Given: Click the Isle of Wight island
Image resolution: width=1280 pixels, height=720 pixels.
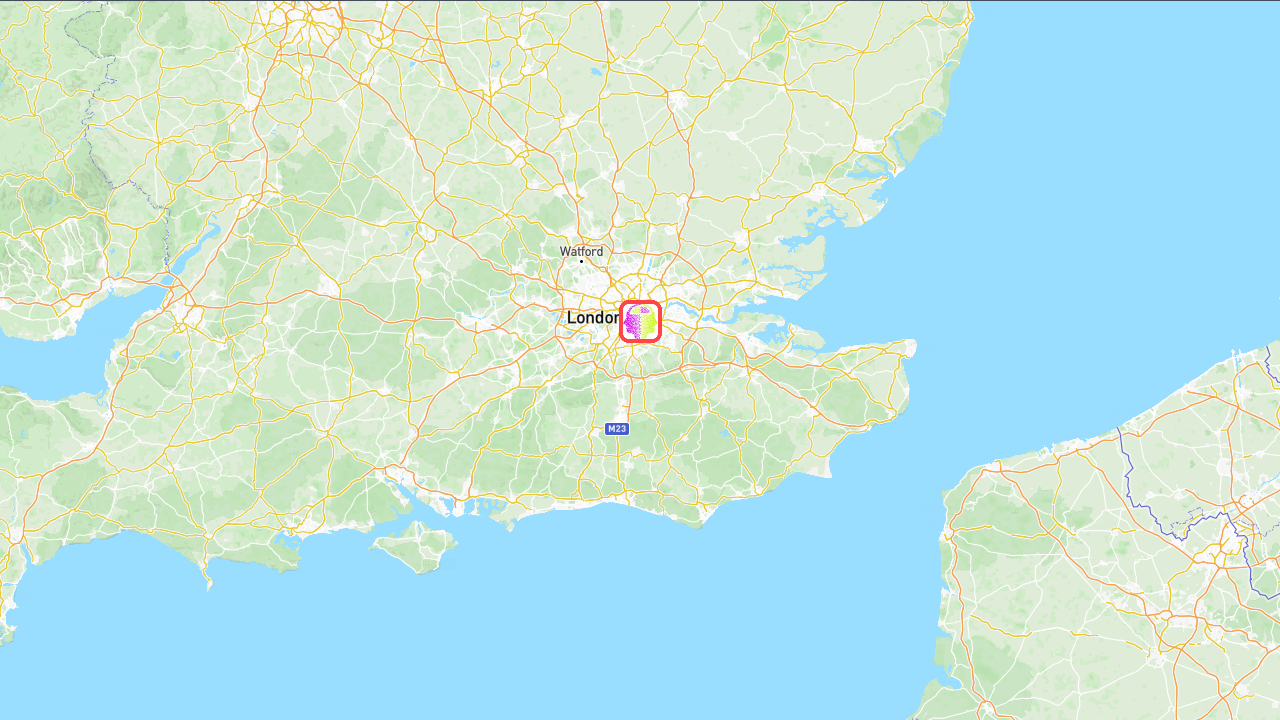Looking at the screenshot, I should click(415, 547).
